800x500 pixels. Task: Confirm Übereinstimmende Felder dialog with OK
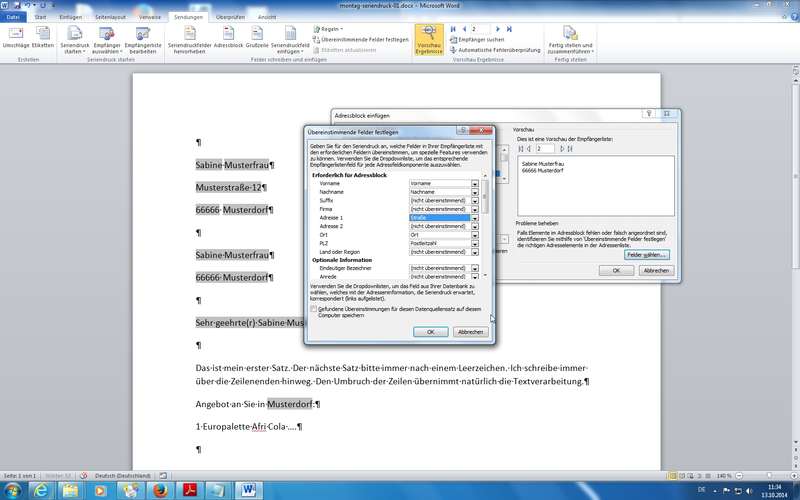pos(431,332)
